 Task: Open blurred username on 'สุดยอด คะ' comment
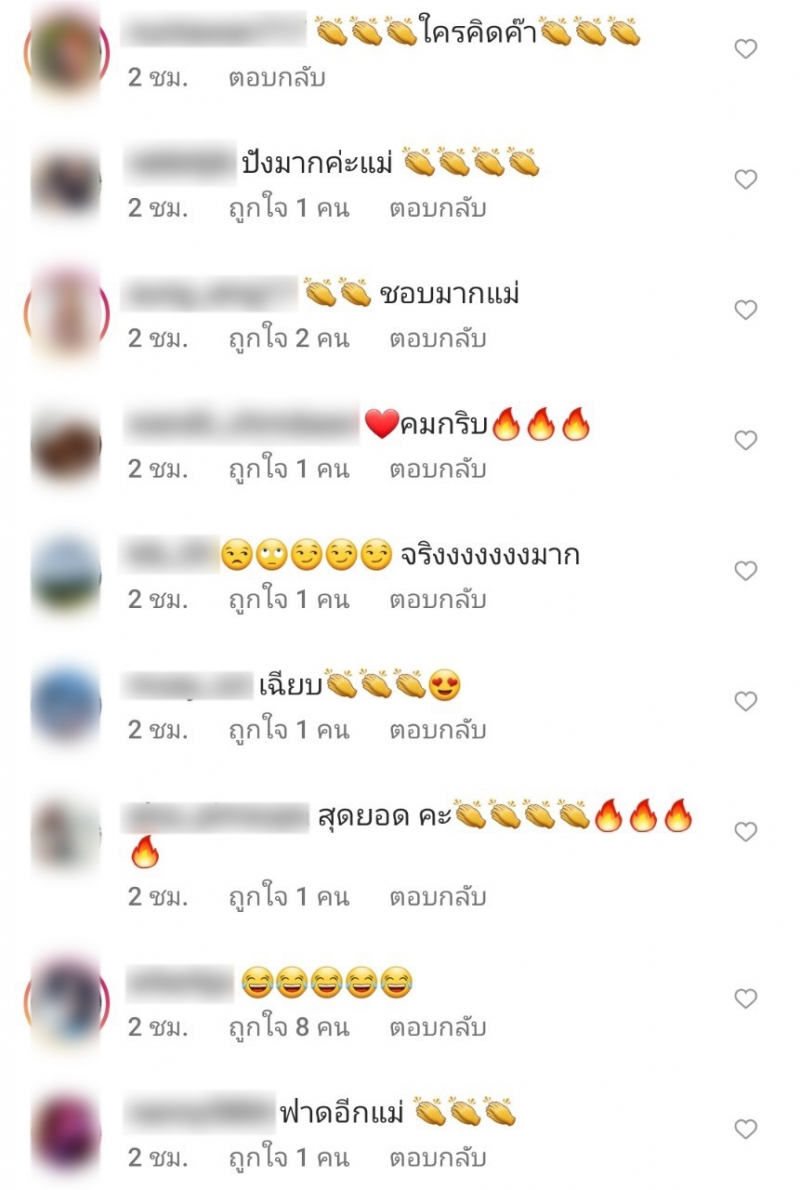pyautogui.click(x=217, y=818)
